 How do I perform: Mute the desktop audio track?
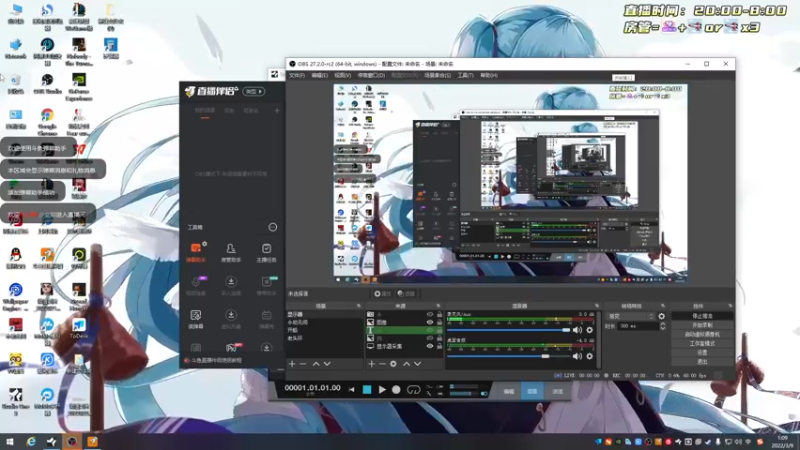click(x=577, y=356)
